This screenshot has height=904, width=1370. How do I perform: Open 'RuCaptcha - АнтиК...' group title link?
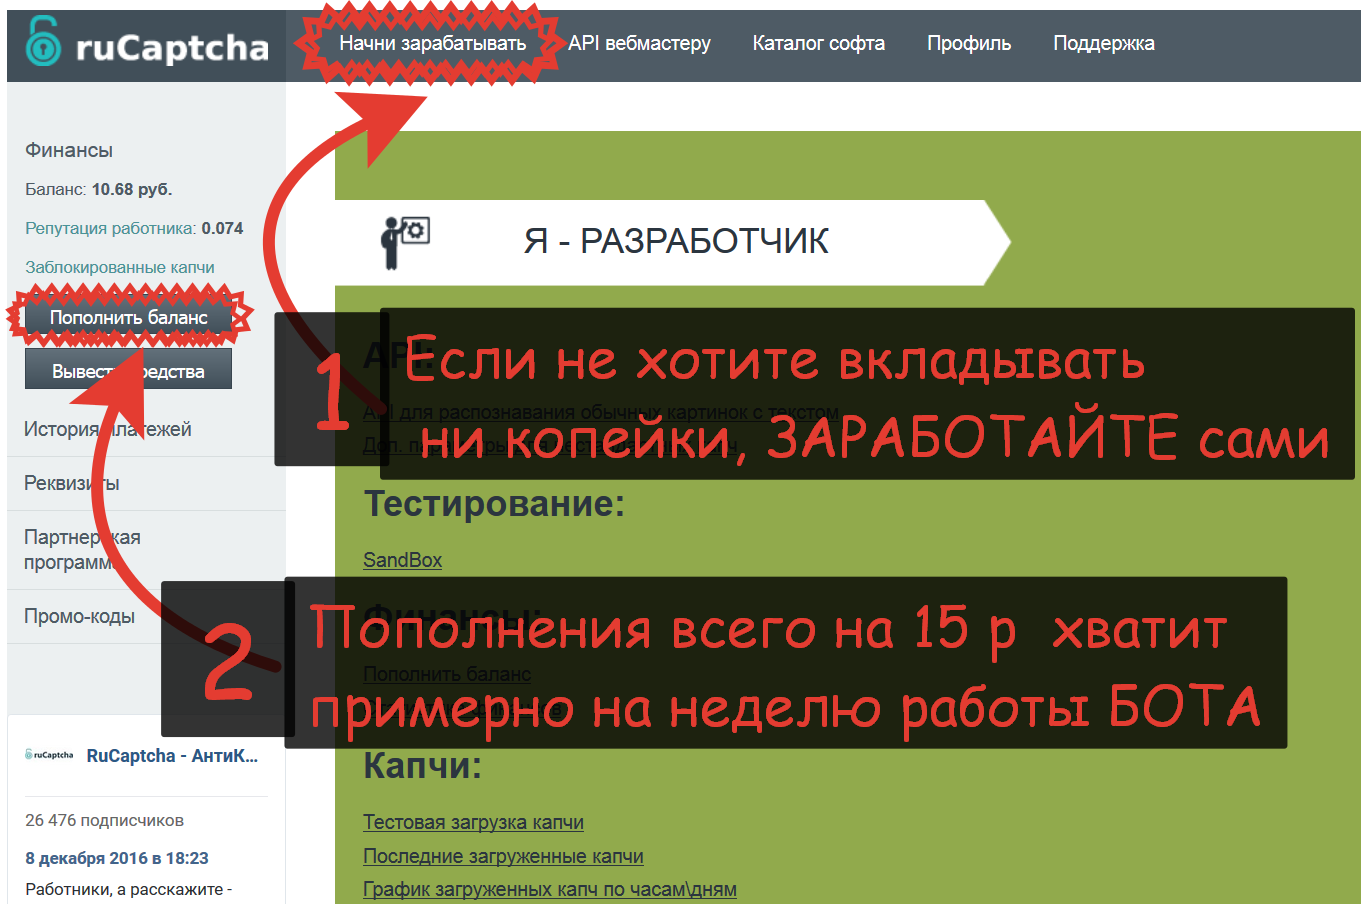pos(172,756)
